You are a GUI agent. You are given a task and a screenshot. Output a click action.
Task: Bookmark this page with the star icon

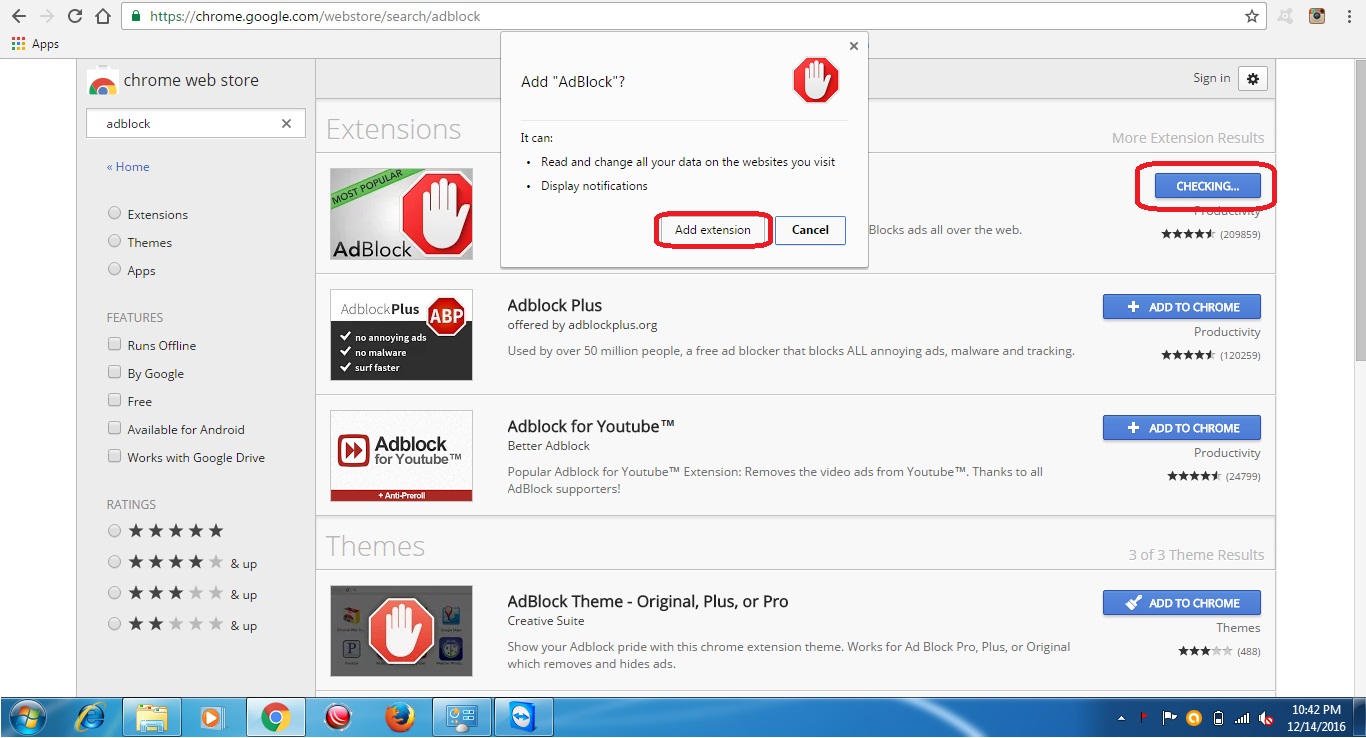pyautogui.click(x=1252, y=16)
